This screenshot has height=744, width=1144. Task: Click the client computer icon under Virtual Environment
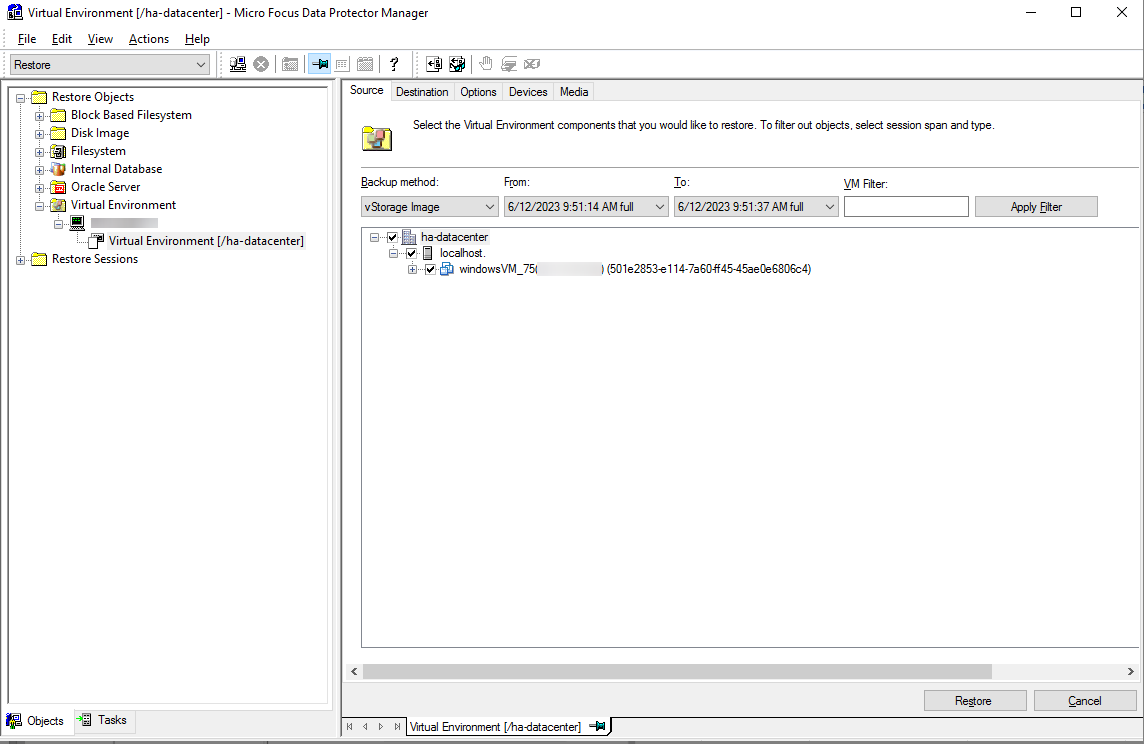pyautogui.click(x=77, y=222)
